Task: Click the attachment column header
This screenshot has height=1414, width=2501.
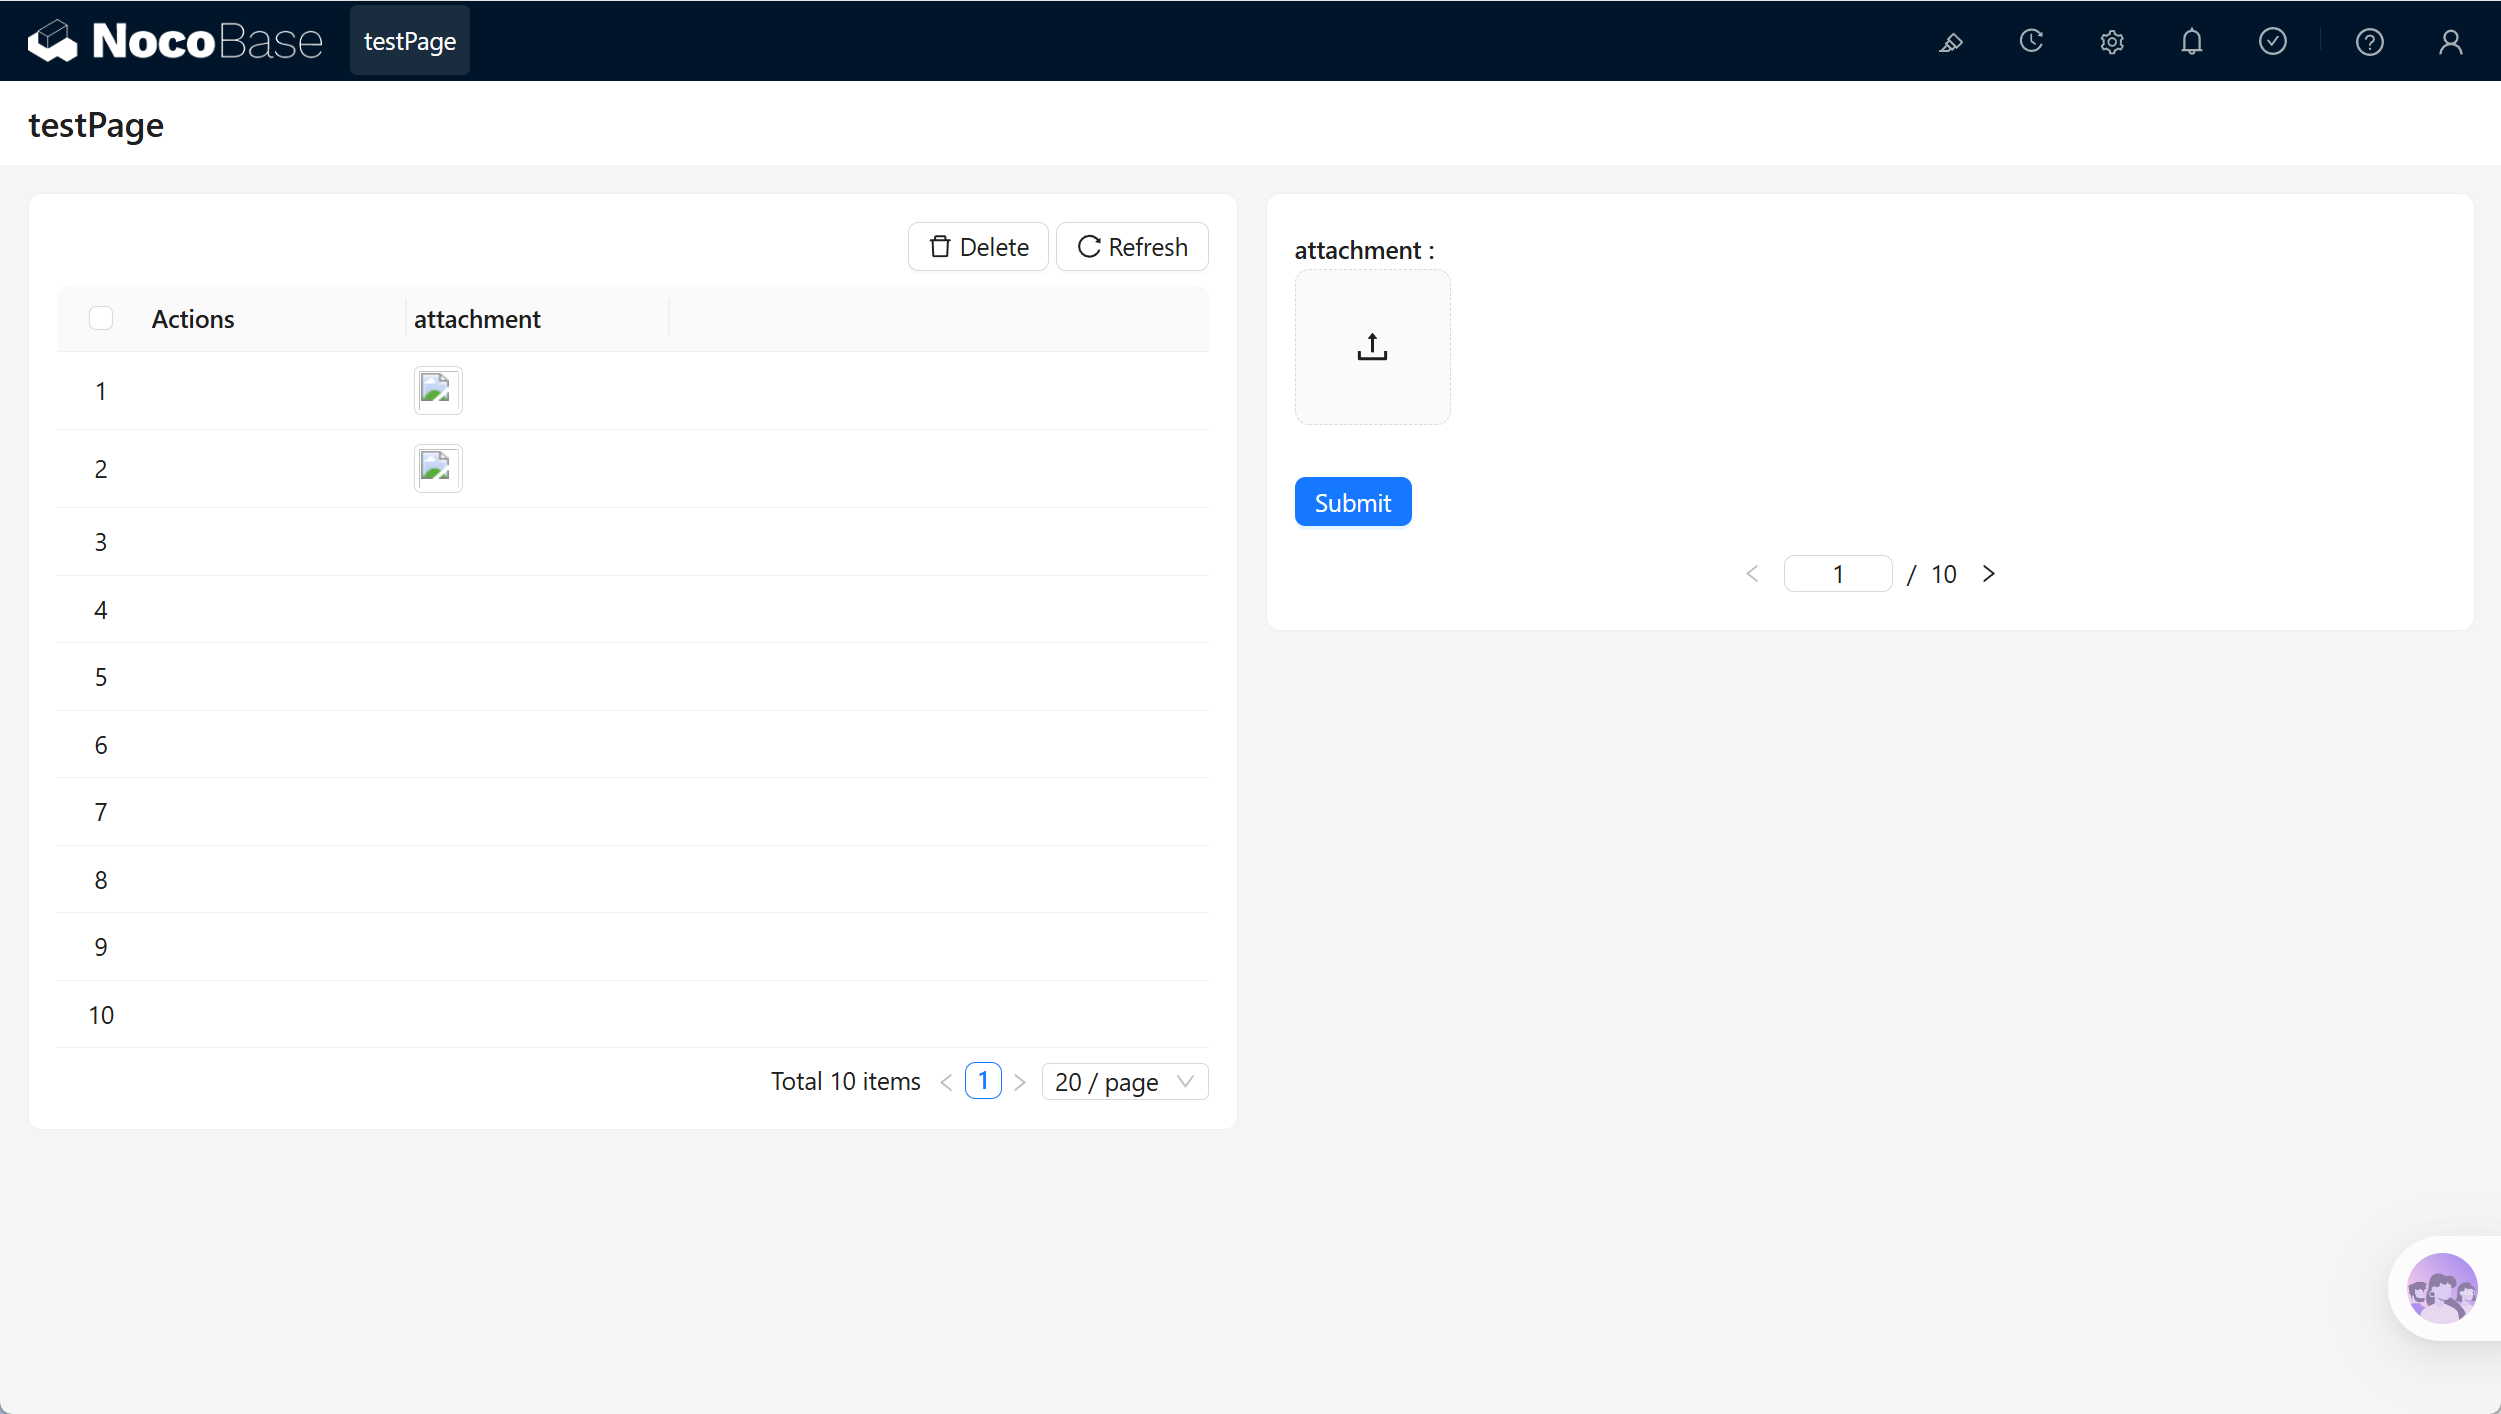Action: click(x=477, y=319)
